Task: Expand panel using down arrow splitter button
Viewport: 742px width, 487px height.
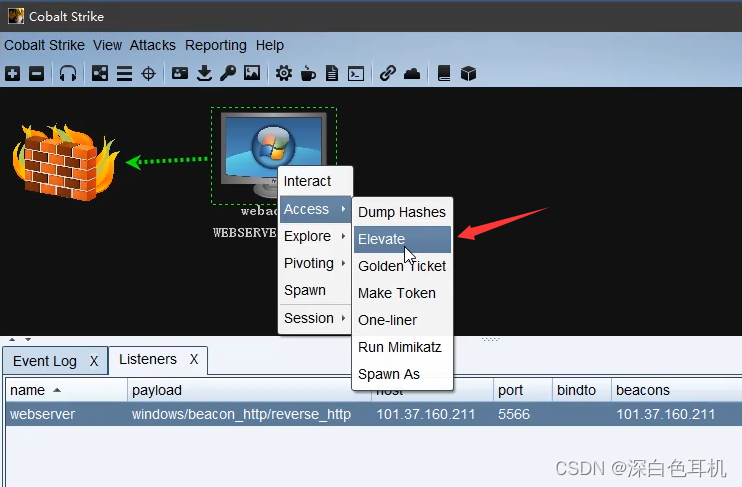Action: (28, 339)
